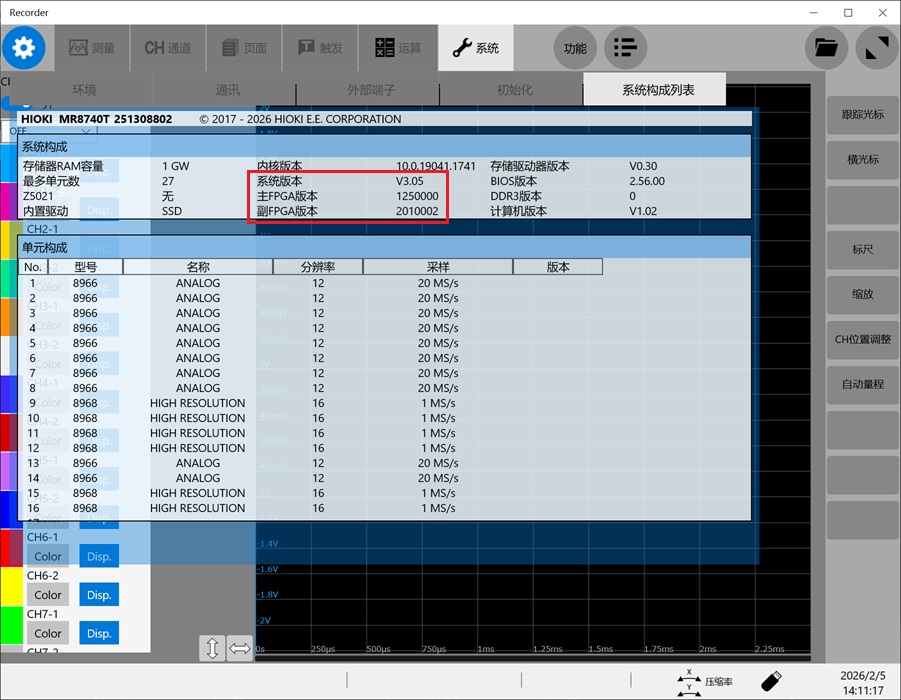Open the CH7-1 Color picker
901x700 pixels.
pyautogui.click(x=48, y=633)
